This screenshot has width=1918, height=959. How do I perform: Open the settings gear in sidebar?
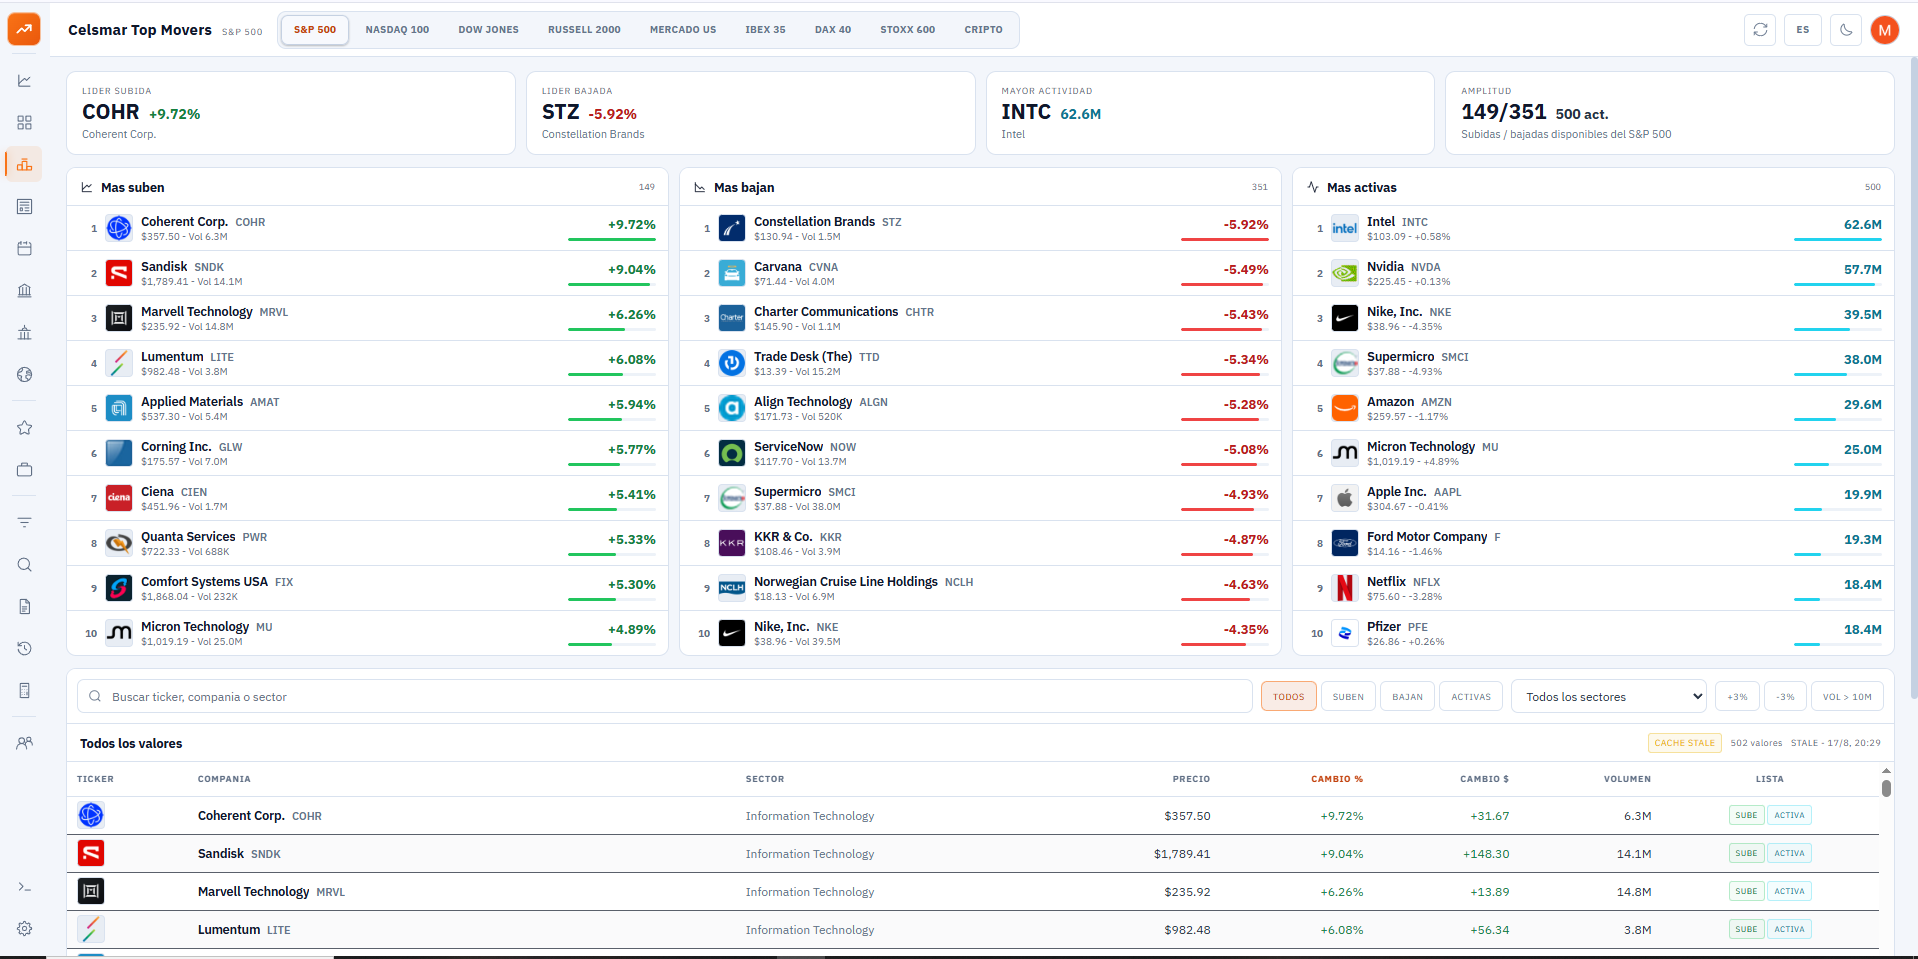[25, 929]
